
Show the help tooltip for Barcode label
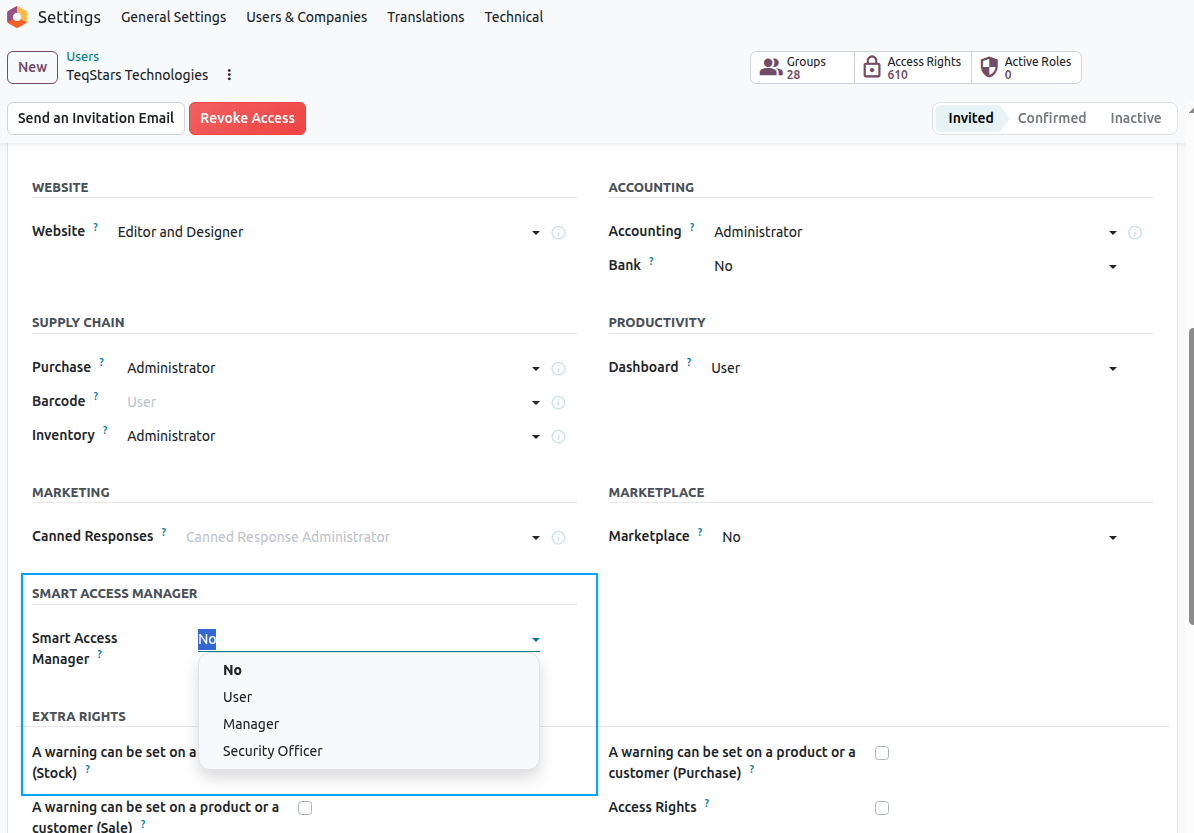coord(96,397)
